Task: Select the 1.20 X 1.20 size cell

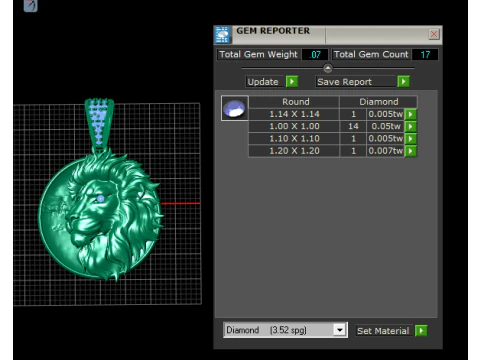Action: pos(294,151)
